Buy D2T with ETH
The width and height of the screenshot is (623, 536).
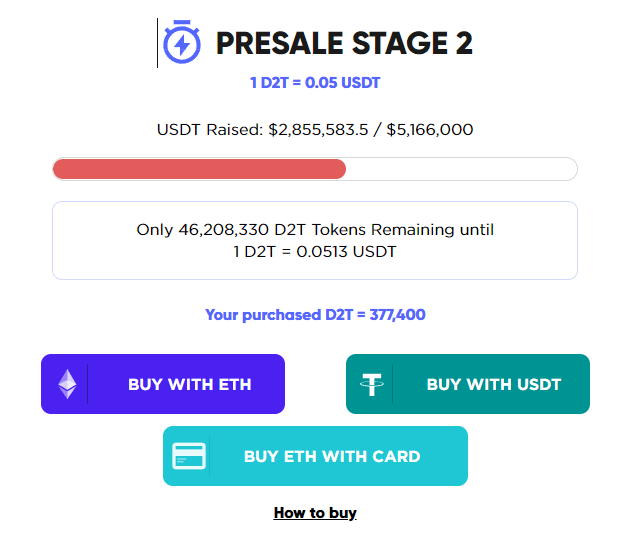[163, 384]
